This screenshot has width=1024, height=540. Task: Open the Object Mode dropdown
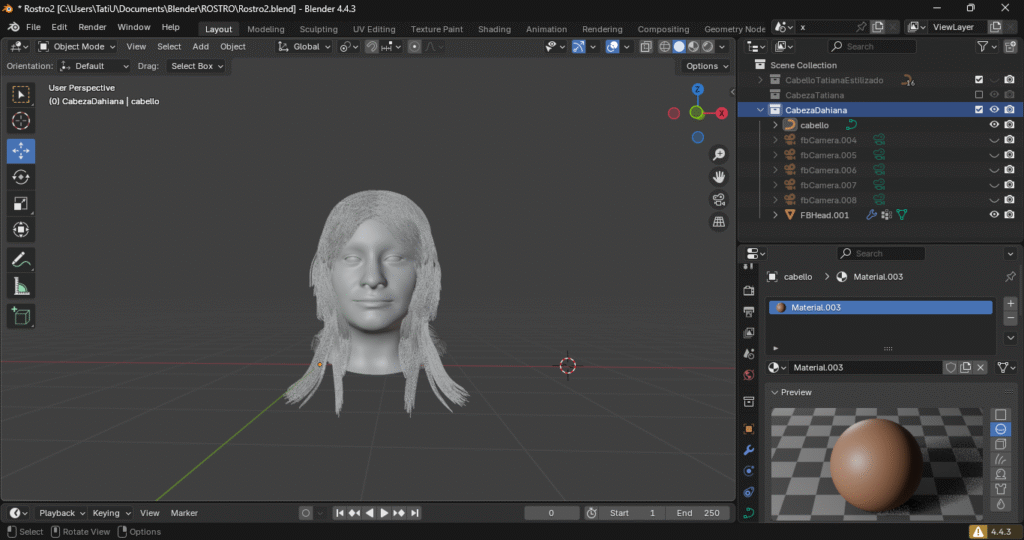(x=78, y=46)
